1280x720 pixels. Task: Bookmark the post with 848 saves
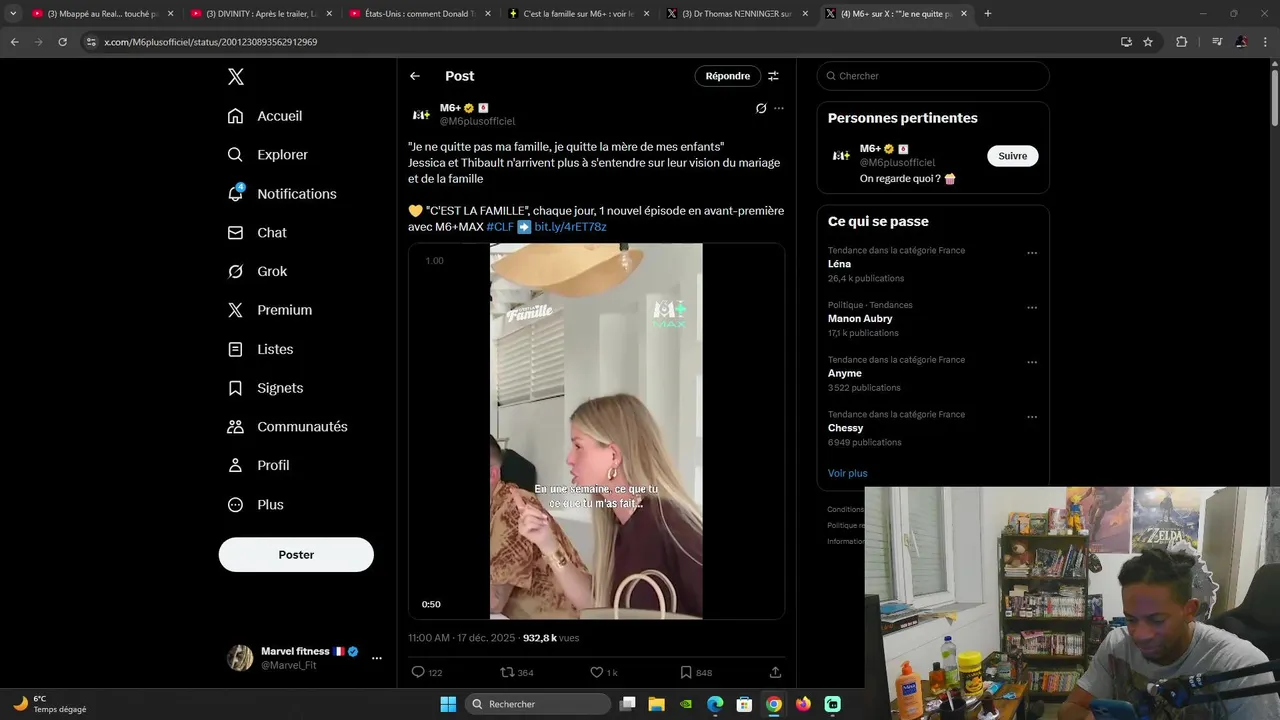pyautogui.click(x=686, y=672)
